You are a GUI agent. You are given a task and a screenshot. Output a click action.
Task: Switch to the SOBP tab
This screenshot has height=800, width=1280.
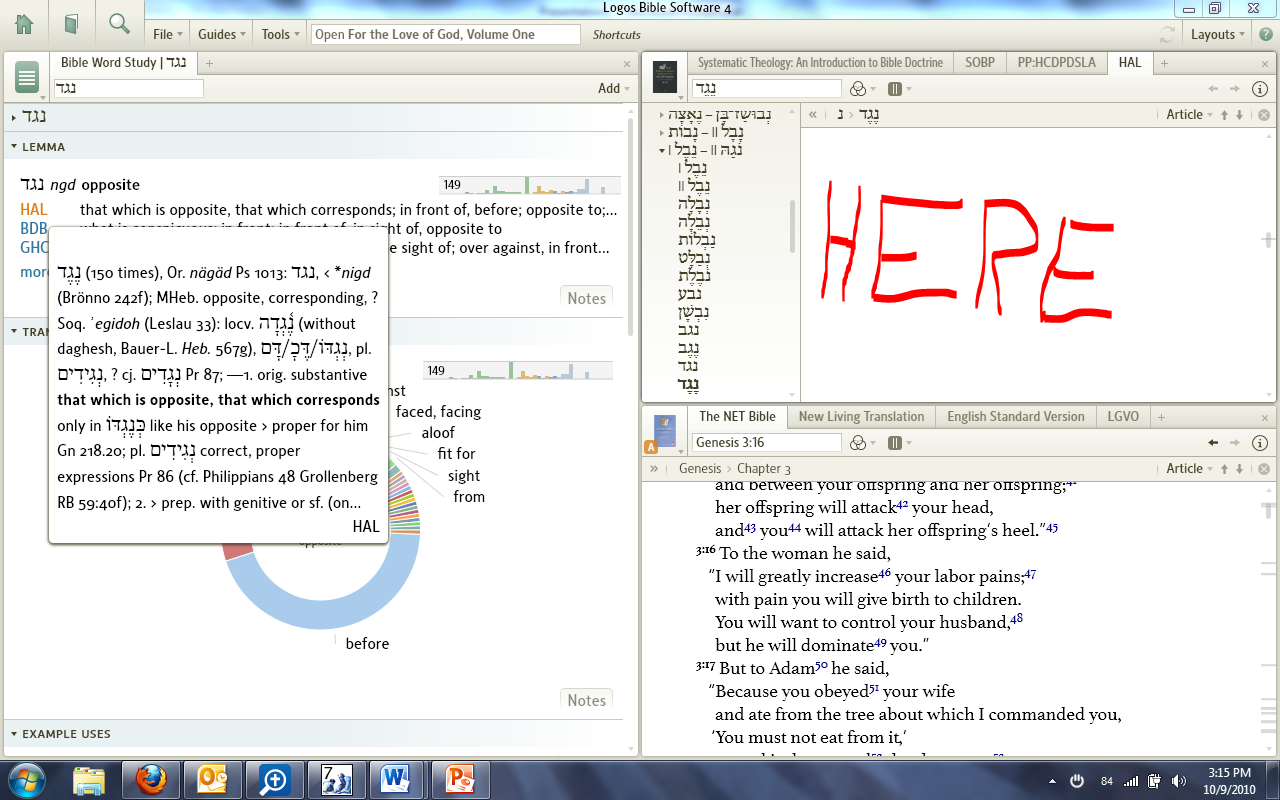[980, 63]
